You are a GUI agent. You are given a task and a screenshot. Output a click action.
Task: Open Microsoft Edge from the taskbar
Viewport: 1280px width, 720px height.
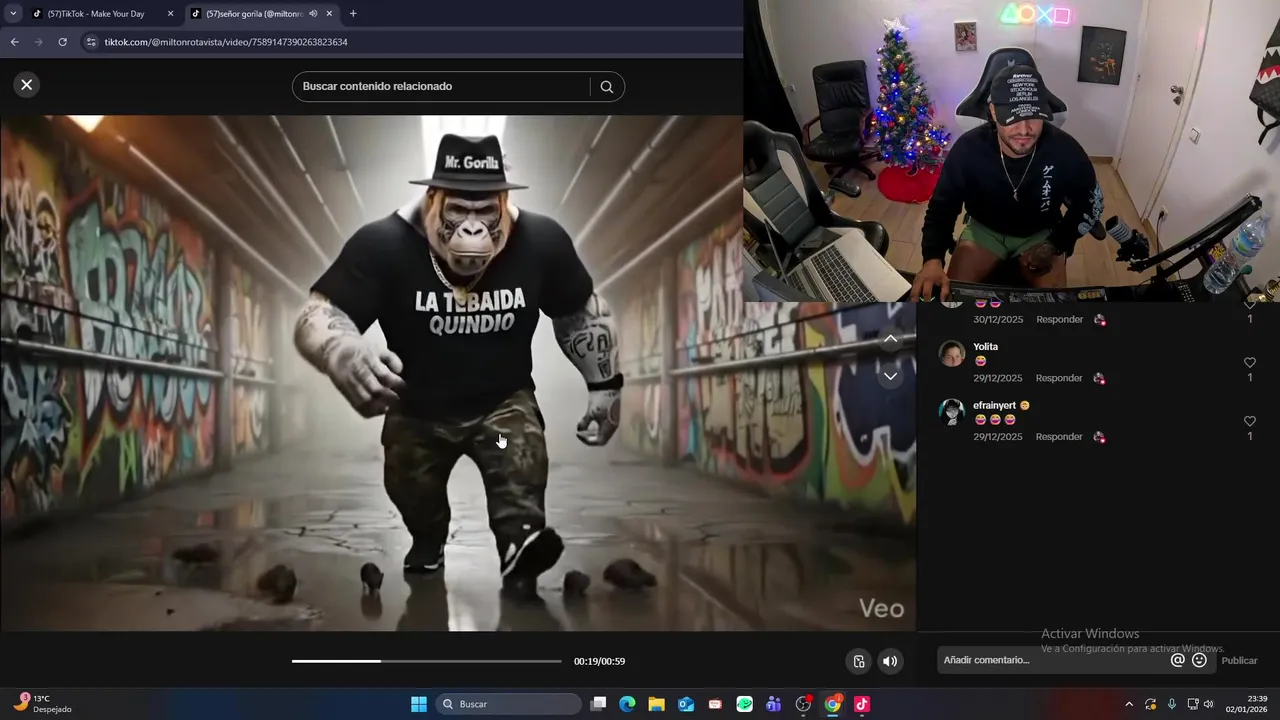tap(627, 704)
